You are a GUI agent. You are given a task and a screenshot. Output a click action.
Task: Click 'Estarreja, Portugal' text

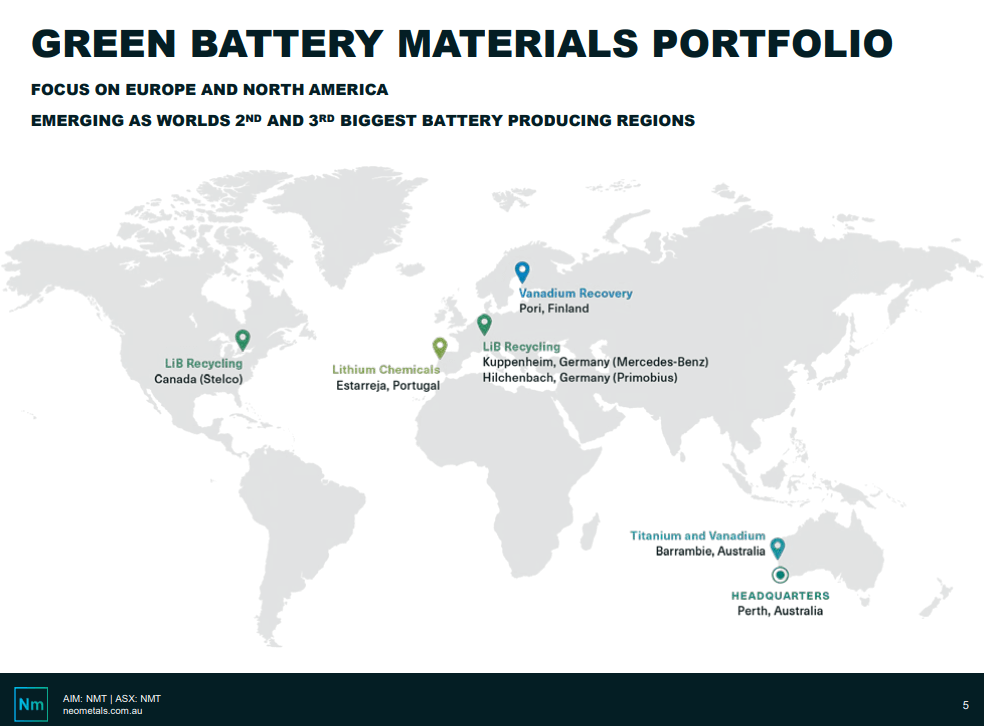pos(388,385)
